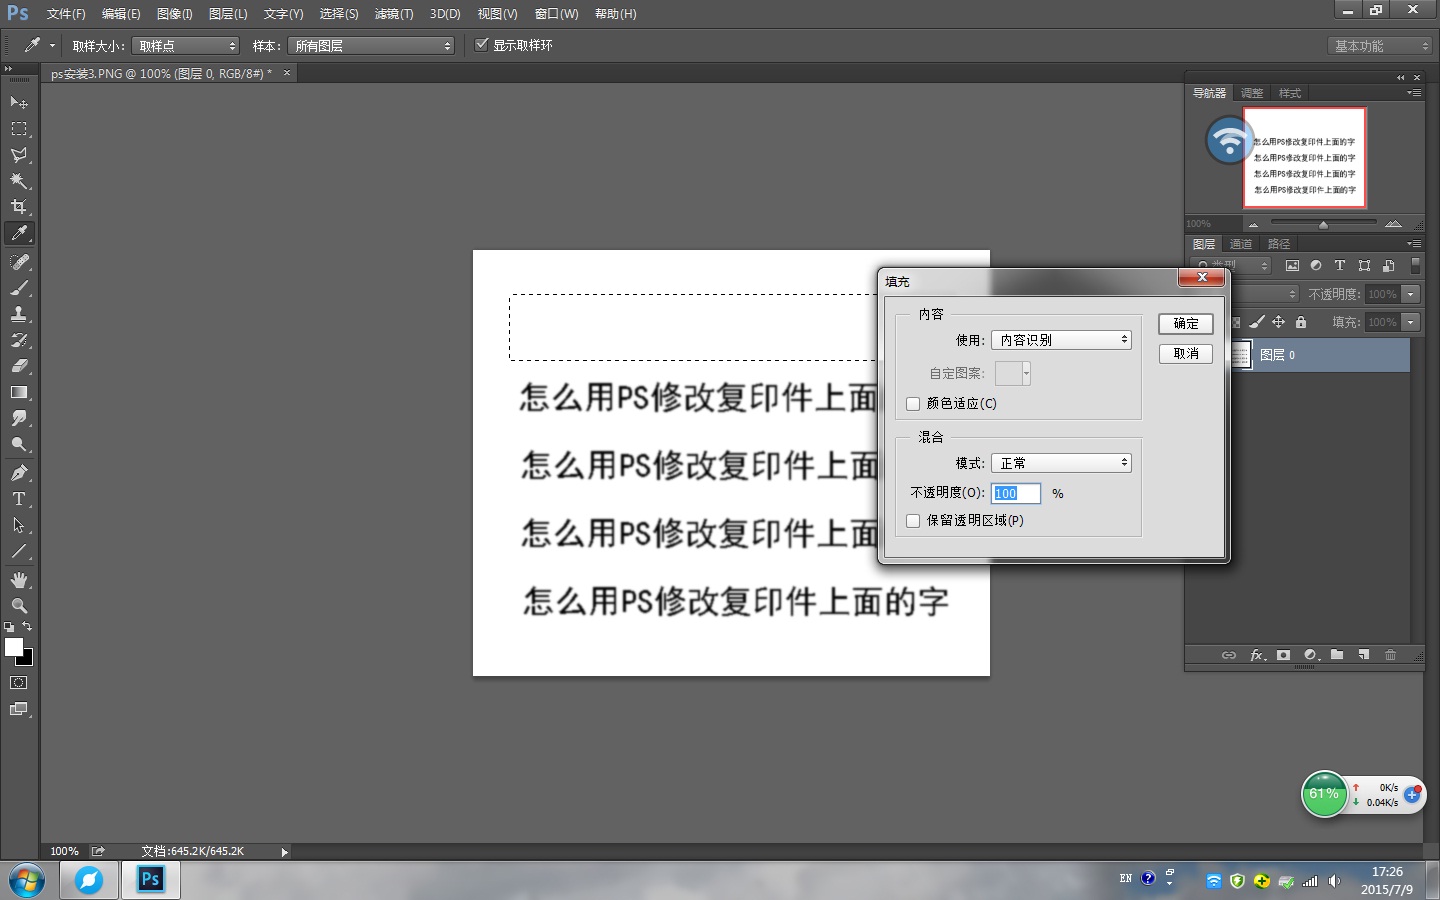Select the Hand tool

(x=19, y=580)
